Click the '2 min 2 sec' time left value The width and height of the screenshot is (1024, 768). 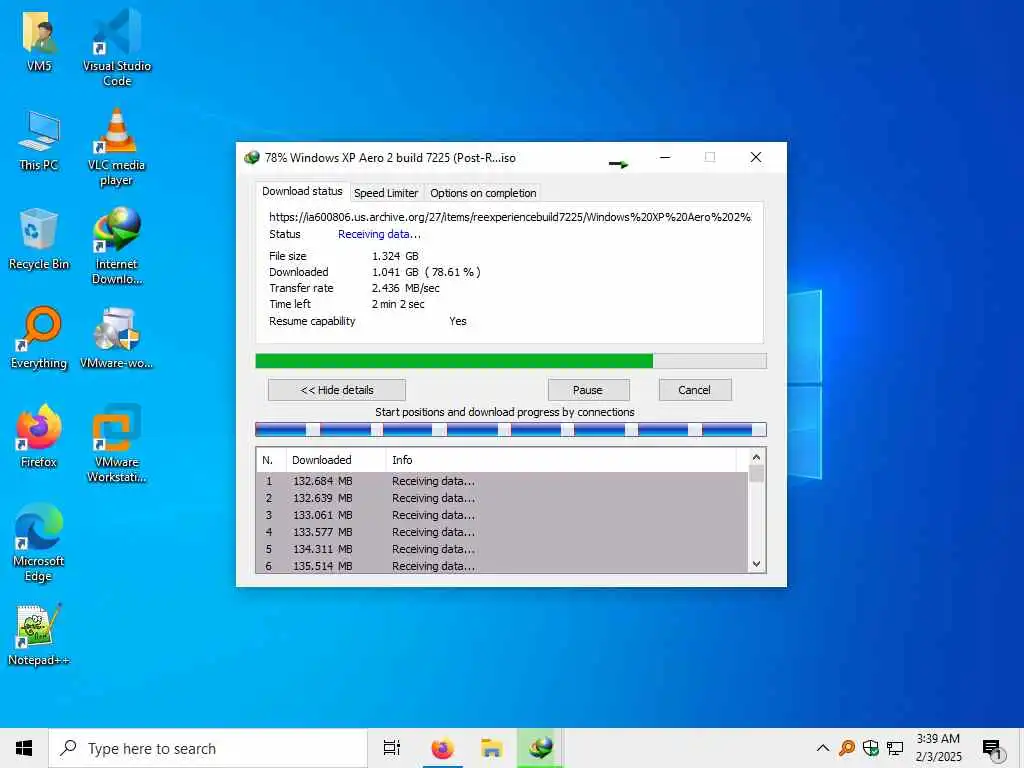tap(398, 304)
